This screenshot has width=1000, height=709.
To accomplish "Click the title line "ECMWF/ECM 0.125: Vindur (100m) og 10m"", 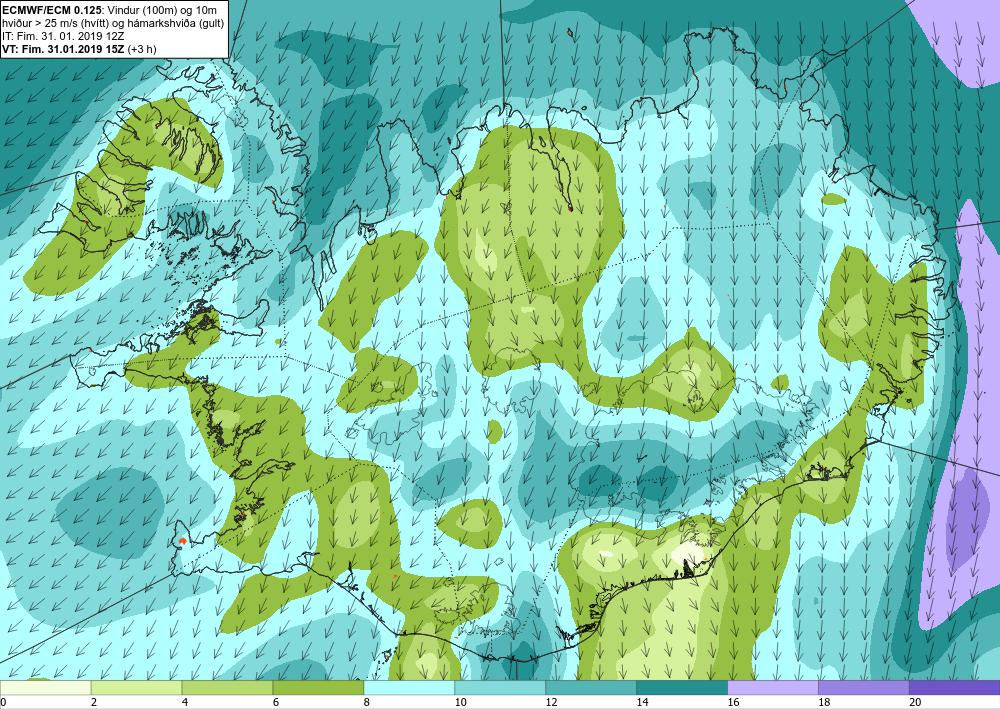I will [x=109, y=10].
